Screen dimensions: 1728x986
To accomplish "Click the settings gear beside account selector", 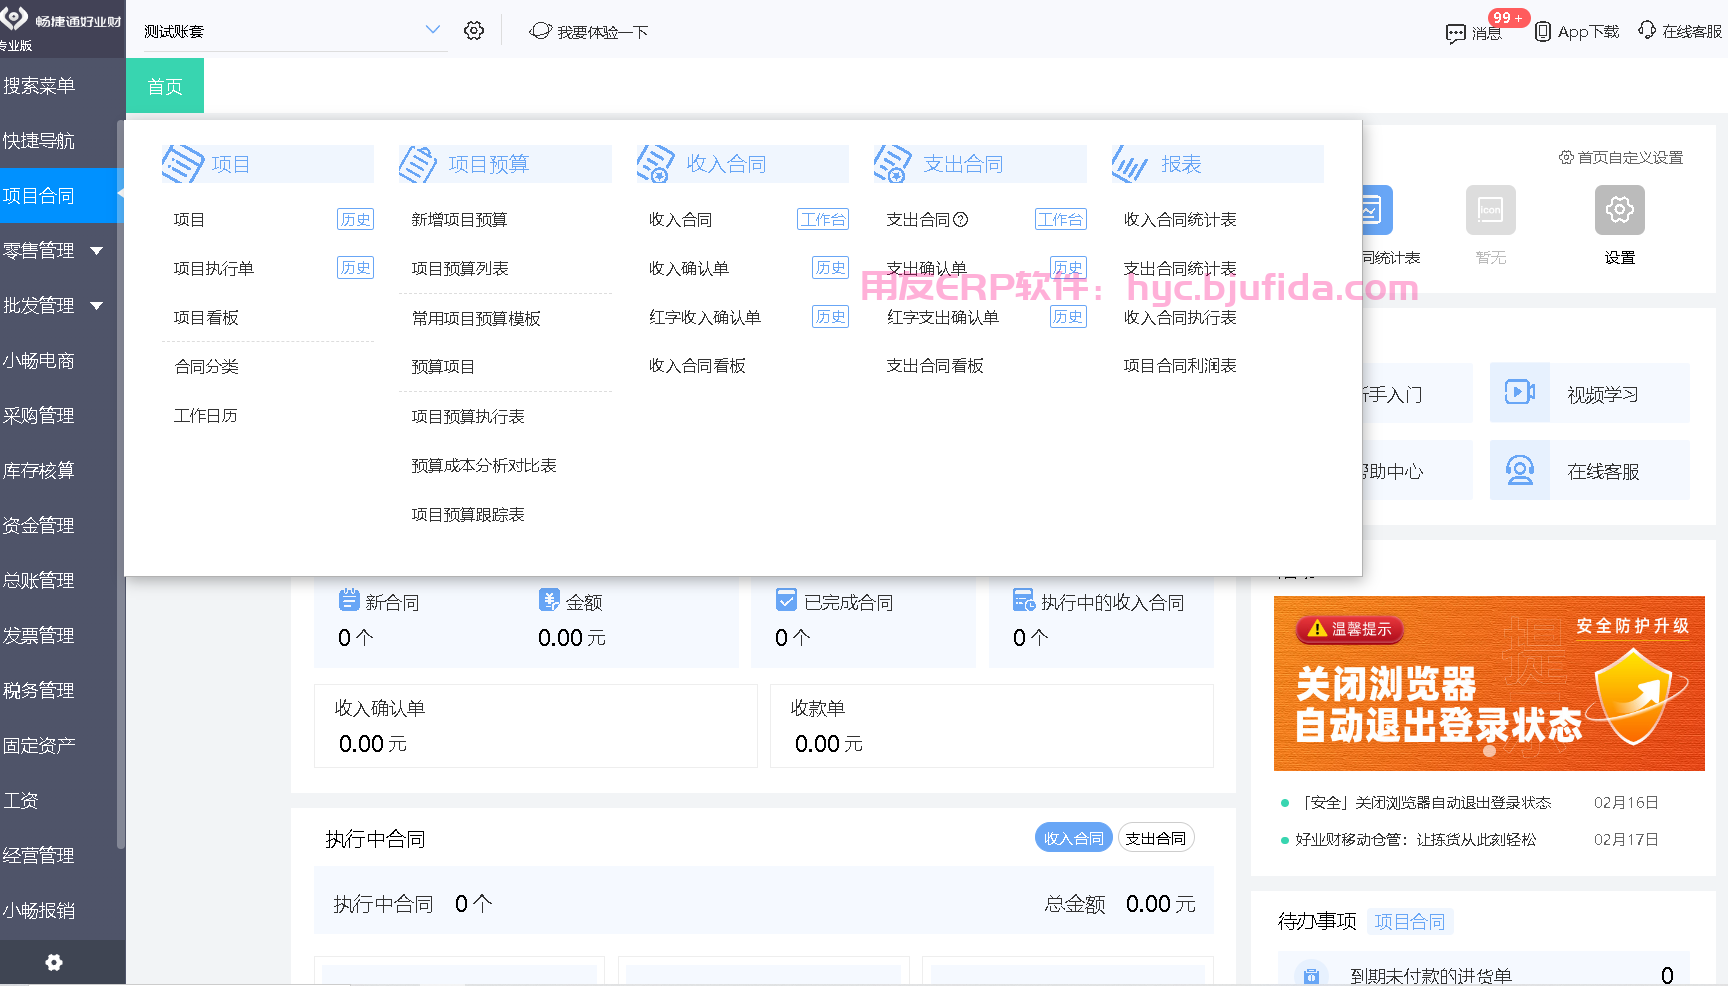I will [474, 31].
